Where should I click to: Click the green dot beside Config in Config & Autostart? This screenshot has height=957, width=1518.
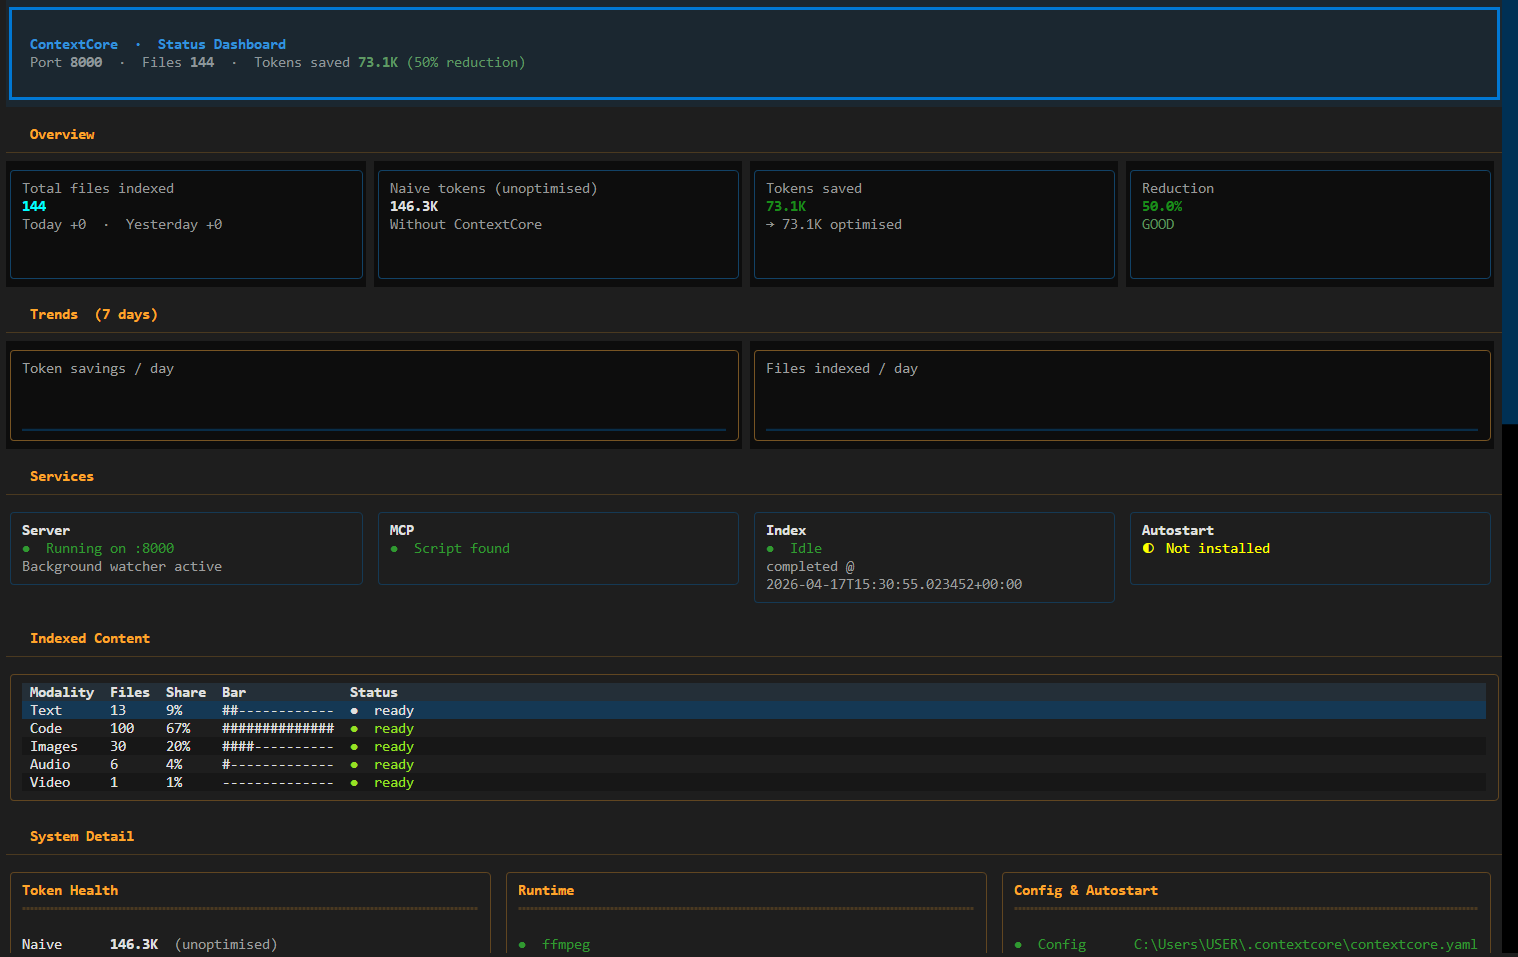click(x=1018, y=945)
